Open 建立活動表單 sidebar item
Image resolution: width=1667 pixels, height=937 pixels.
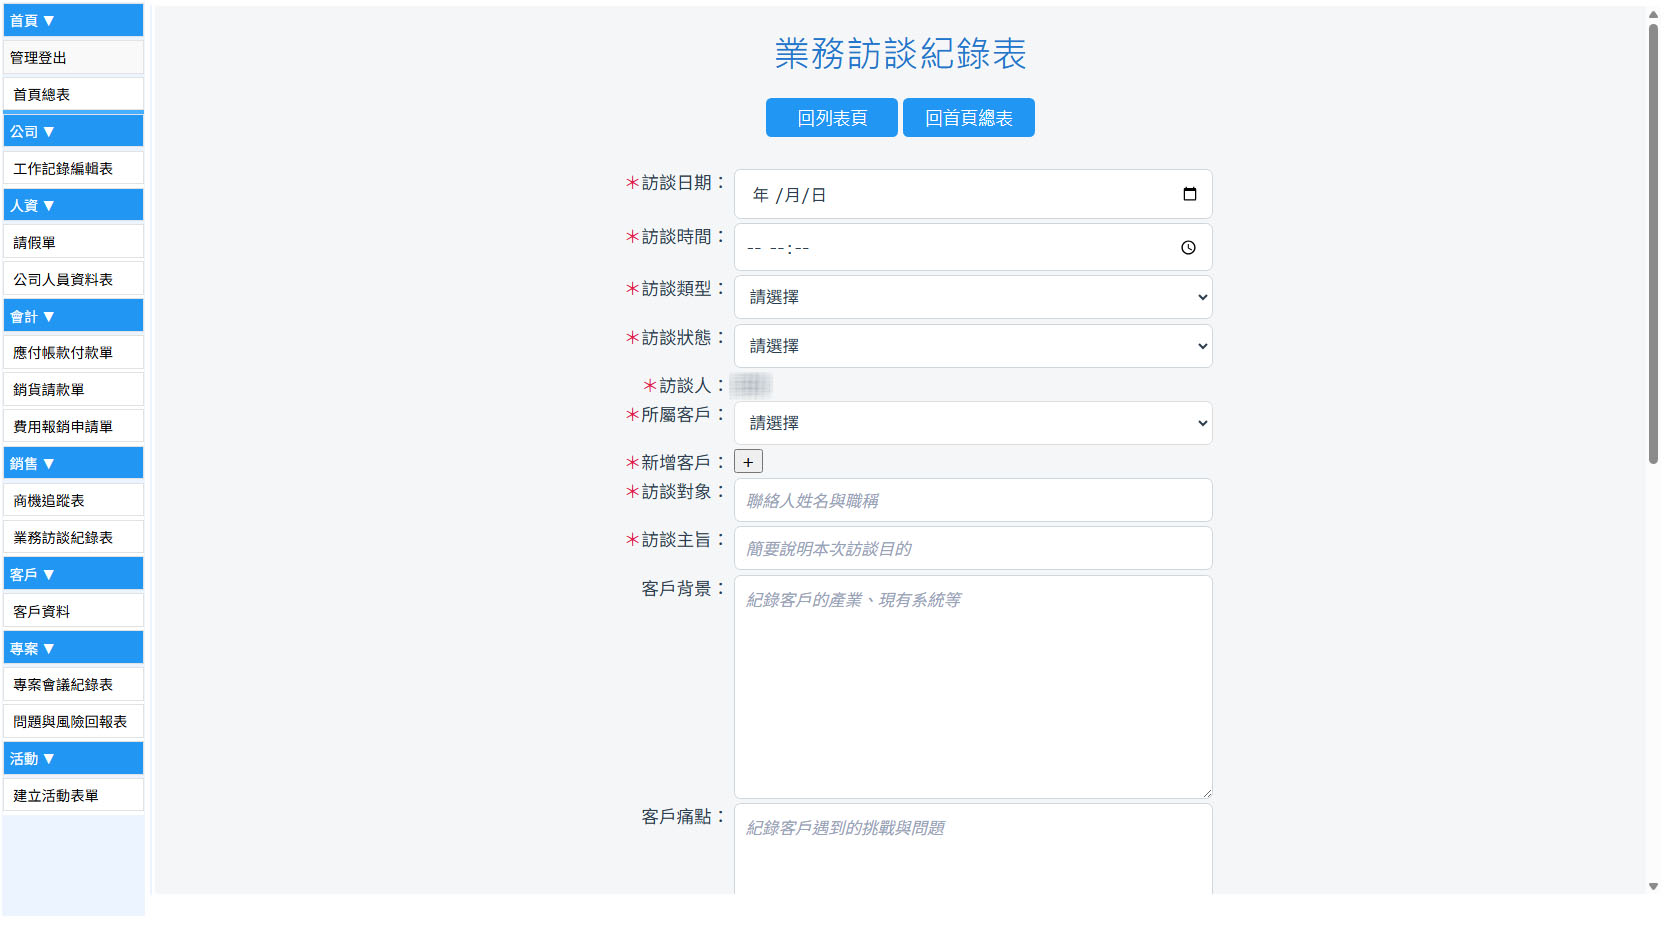click(x=73, y=795)
